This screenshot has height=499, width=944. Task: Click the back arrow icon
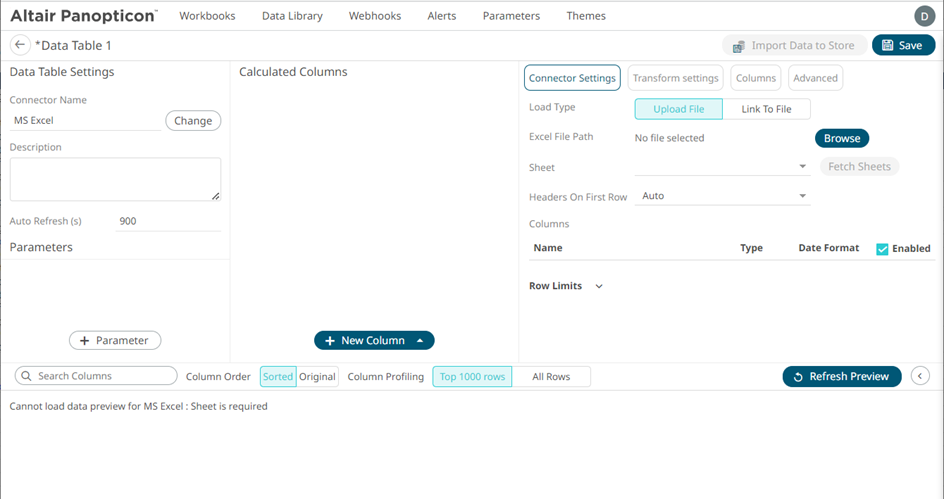[x=20, y=45]
